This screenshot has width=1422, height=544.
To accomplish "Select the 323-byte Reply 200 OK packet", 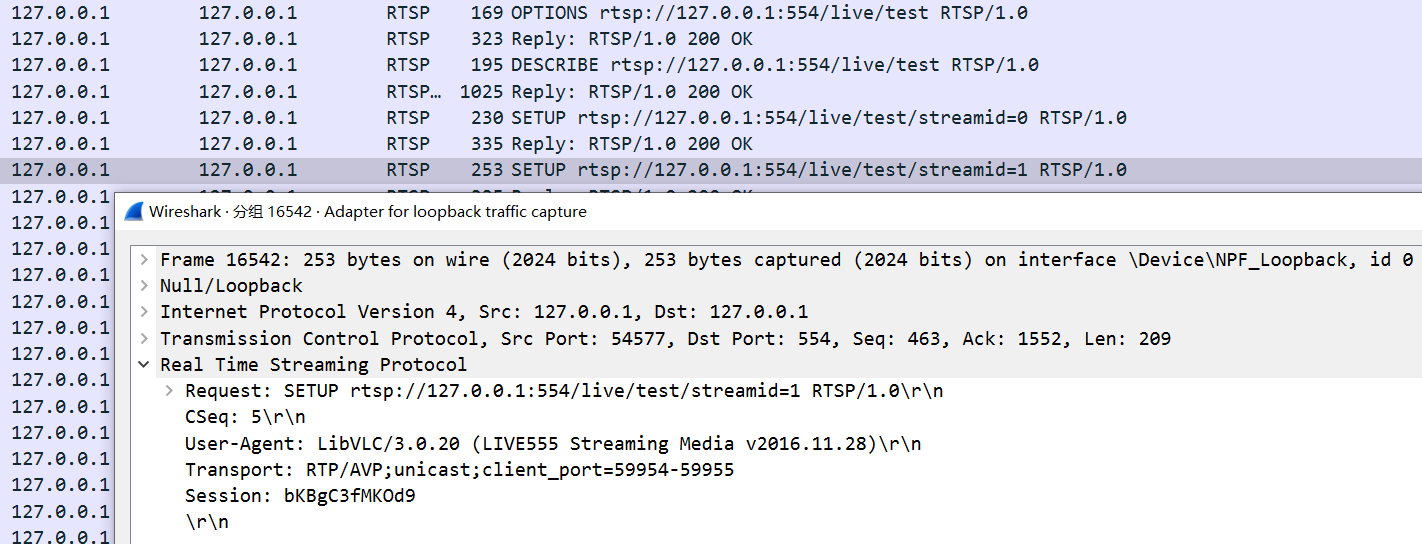I will [711, 39].
